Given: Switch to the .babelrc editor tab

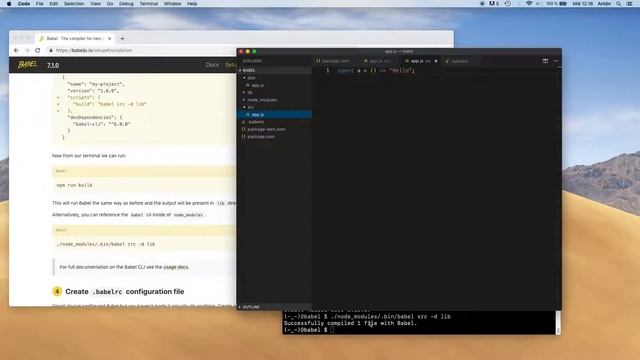Looking at the screenshot, I should click(x=457, y=61).
